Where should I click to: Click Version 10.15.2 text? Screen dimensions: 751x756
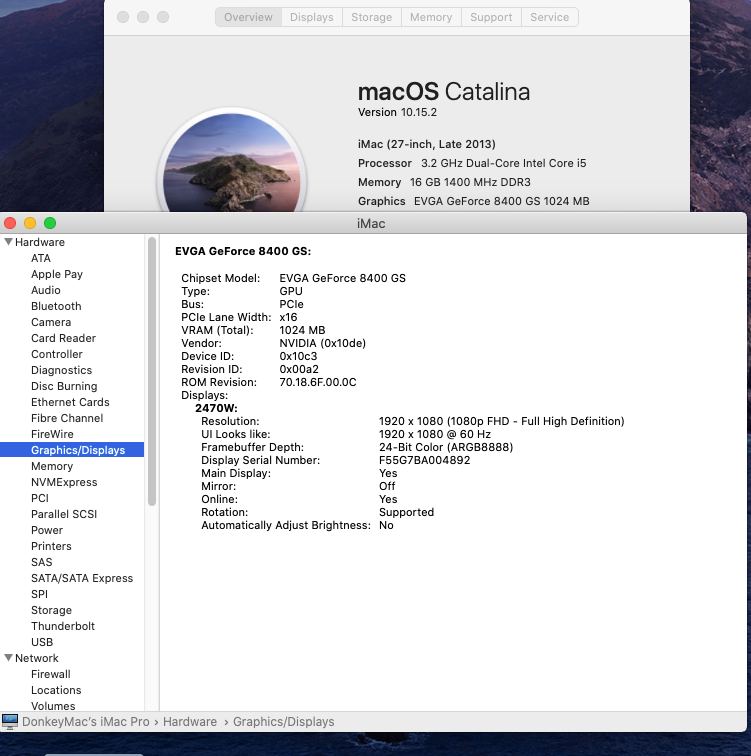coord(397,112)
